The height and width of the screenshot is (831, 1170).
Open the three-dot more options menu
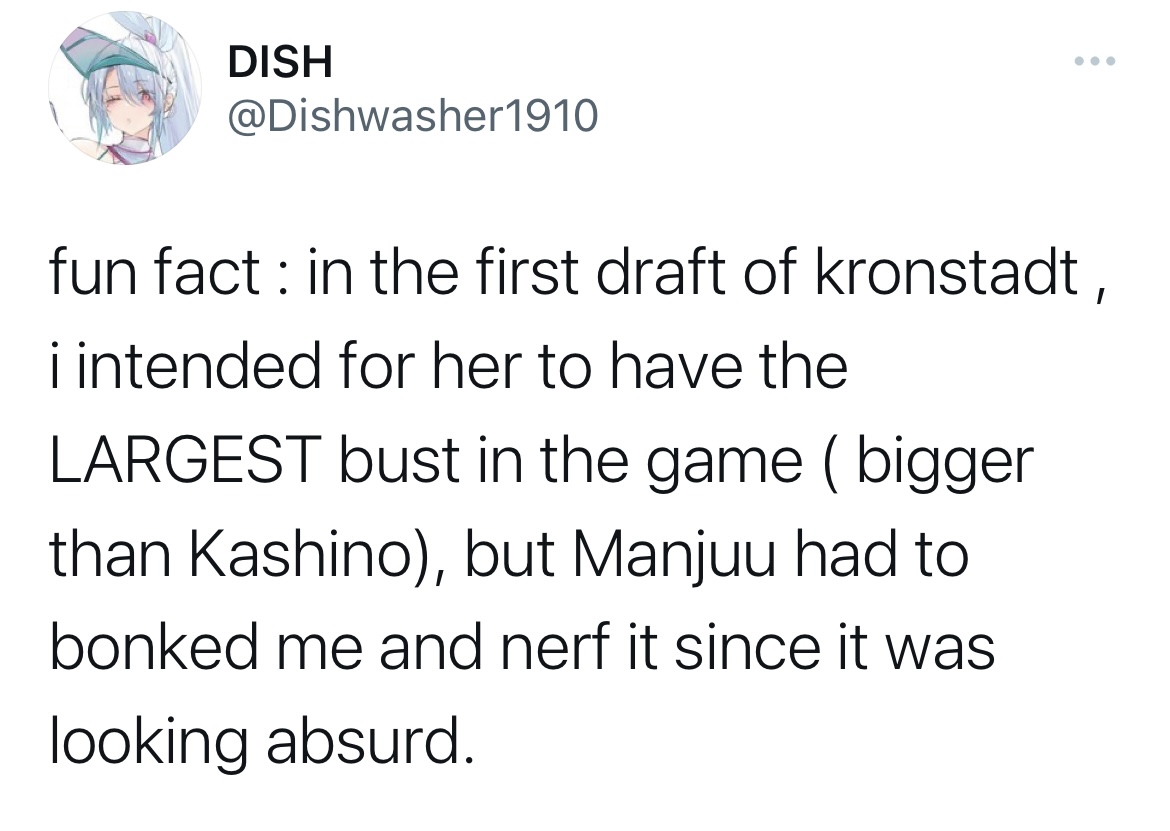point(1095,61)
